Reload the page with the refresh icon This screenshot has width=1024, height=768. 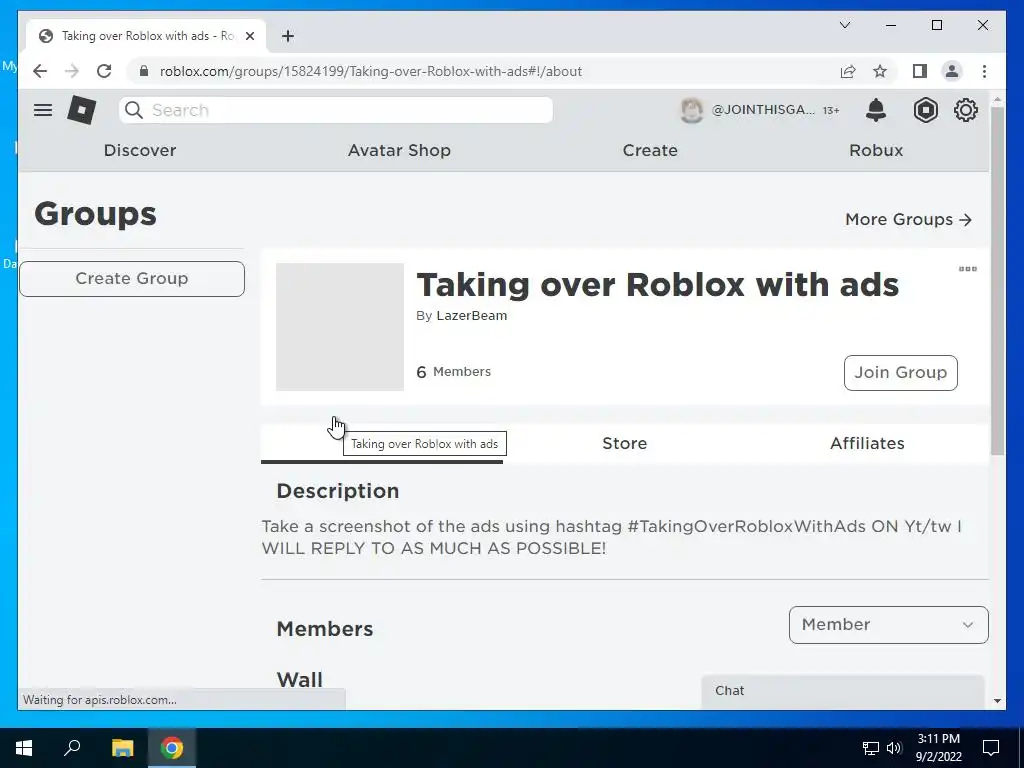tap(104, 71)
